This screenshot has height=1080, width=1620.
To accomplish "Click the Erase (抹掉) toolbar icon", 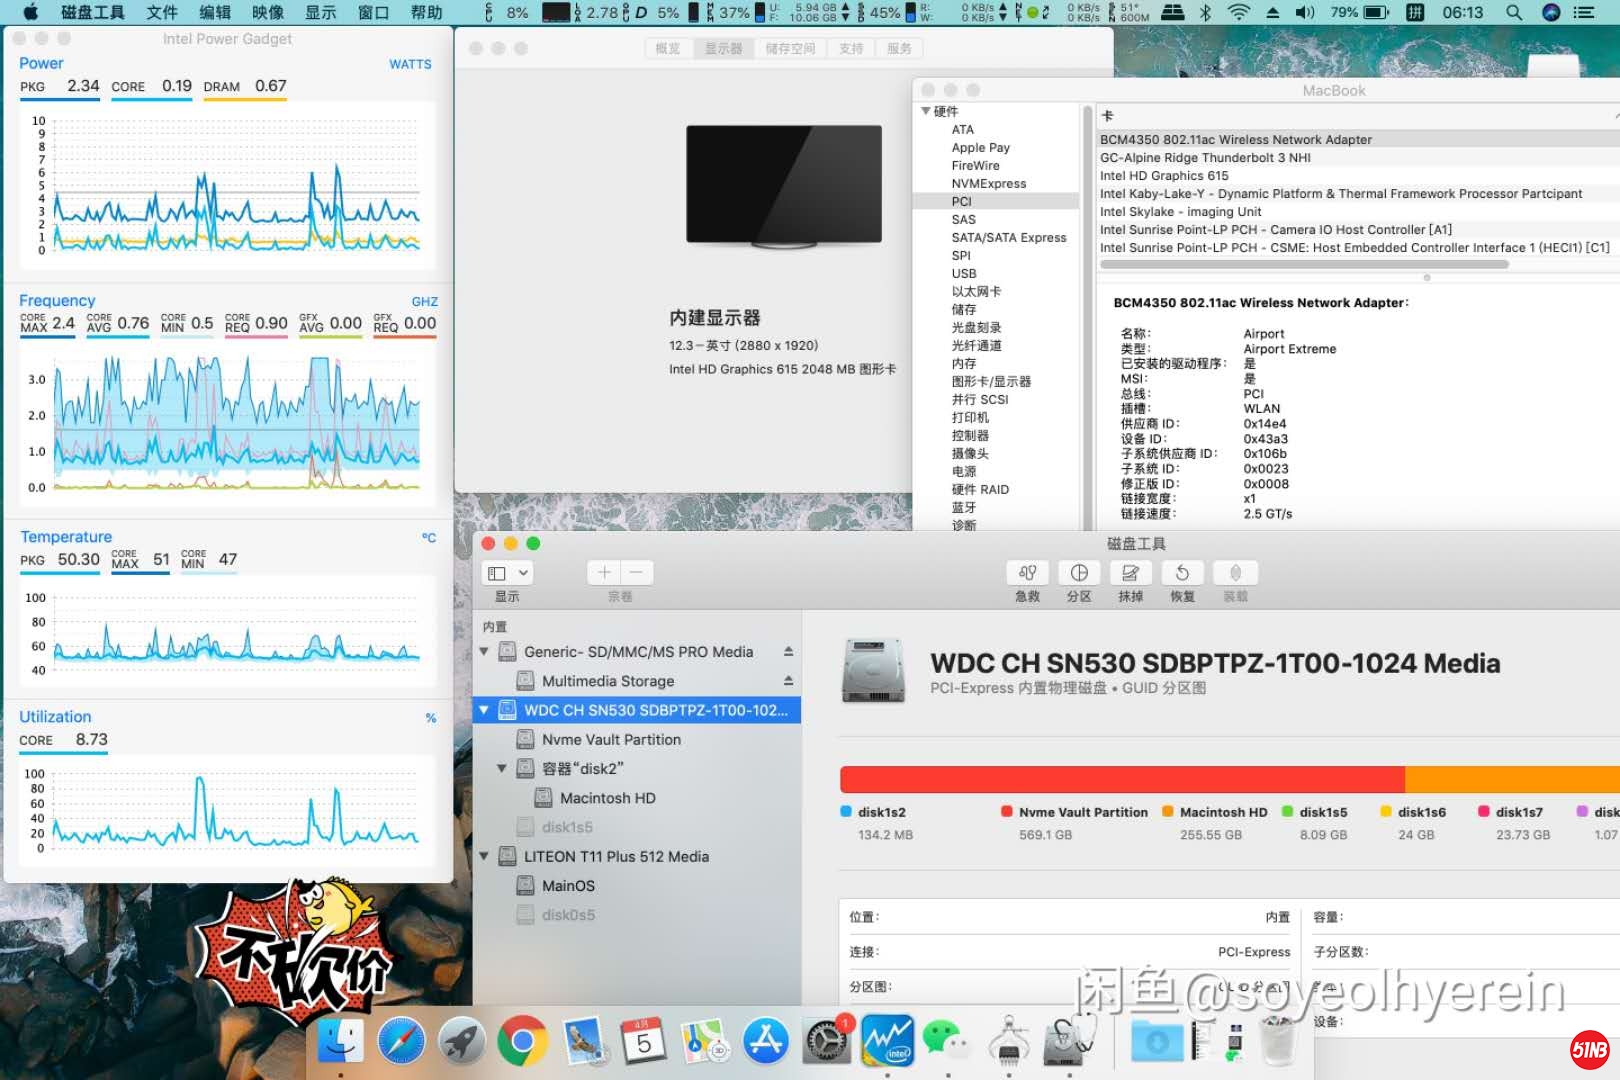I will click(1130, 573).
